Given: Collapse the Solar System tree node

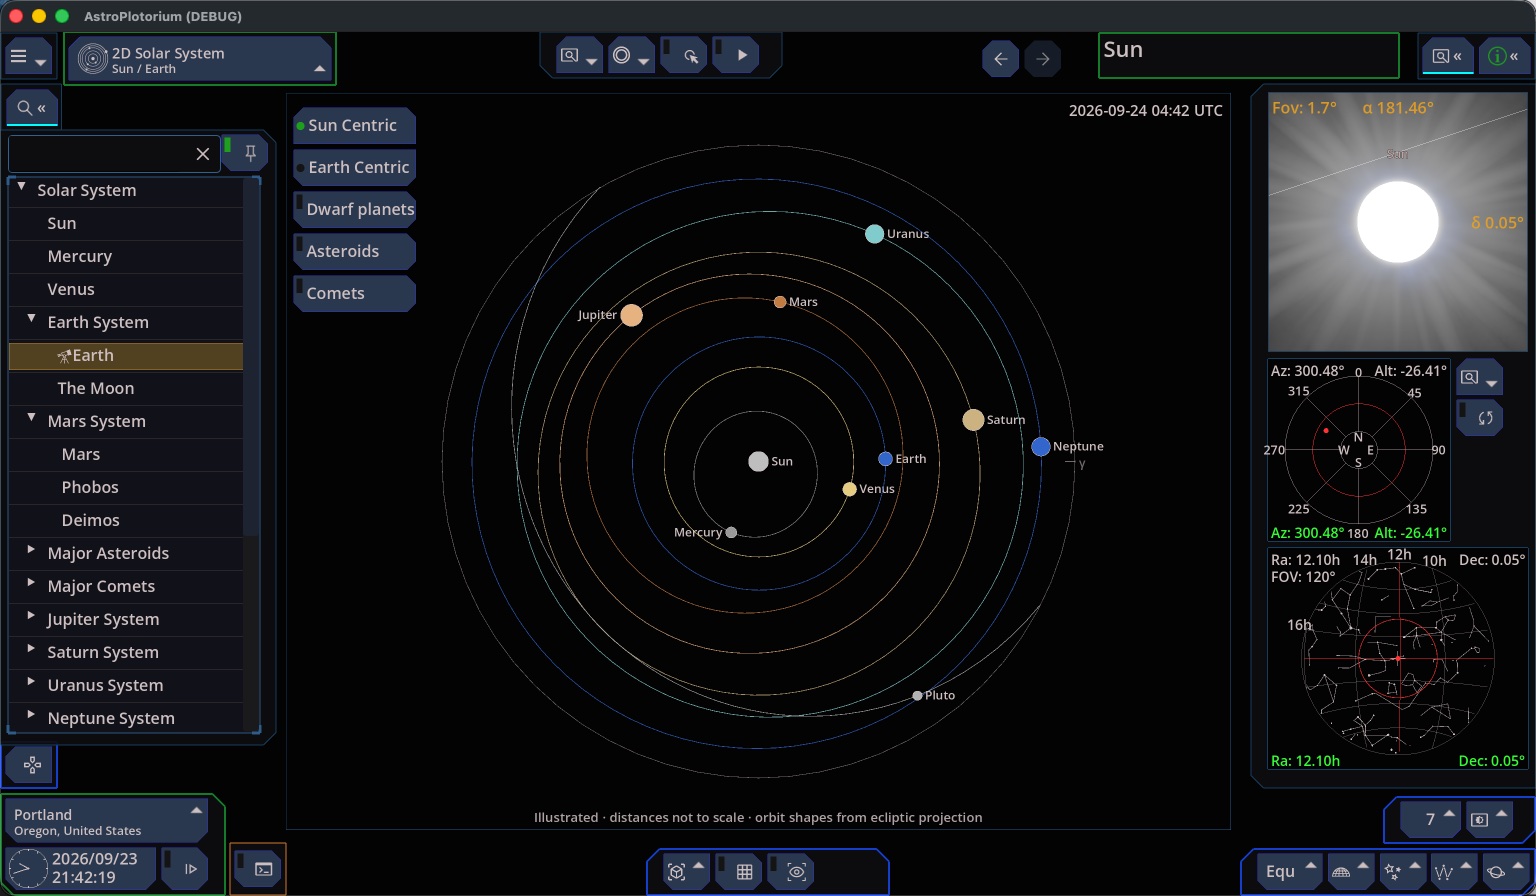Looking at the screenshot, I should [21, 188].
